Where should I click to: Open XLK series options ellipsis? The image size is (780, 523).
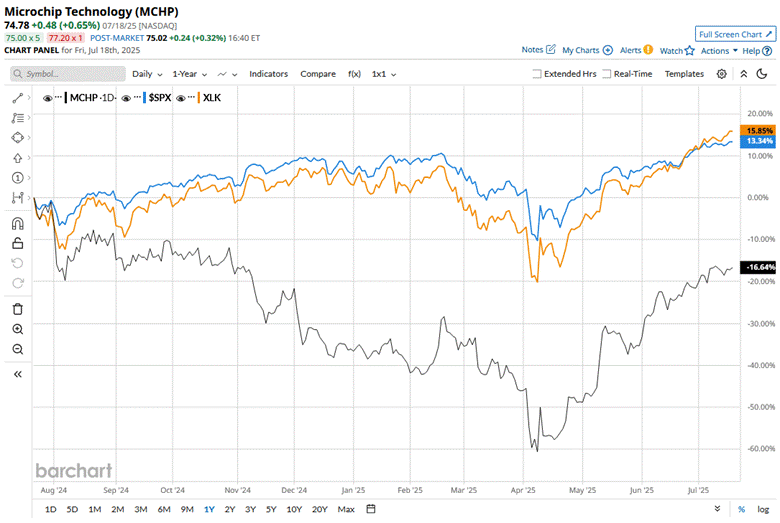pyautogui.click(x=192, y=98)
